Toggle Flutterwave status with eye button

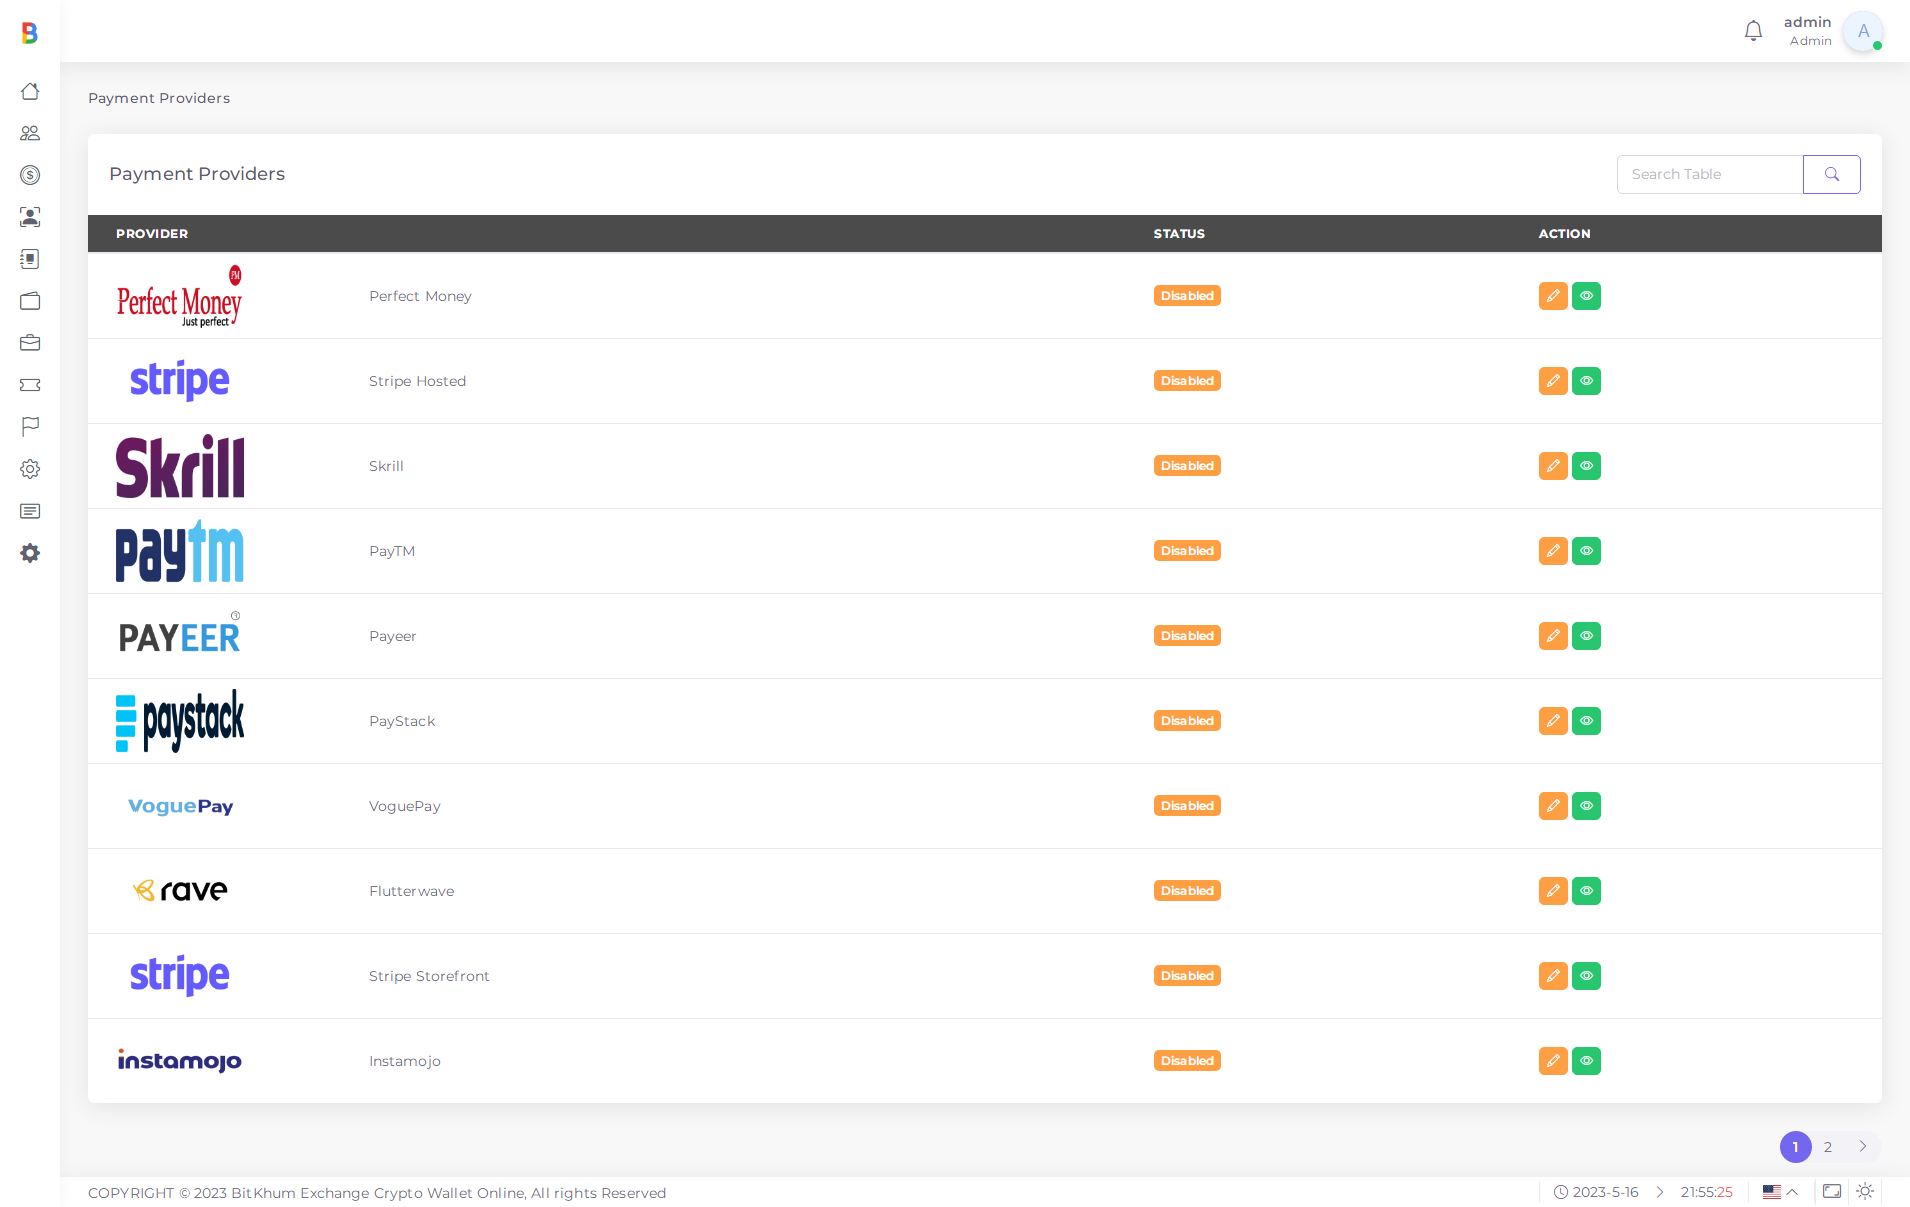pyautogui.click(x=1586, y=891)
